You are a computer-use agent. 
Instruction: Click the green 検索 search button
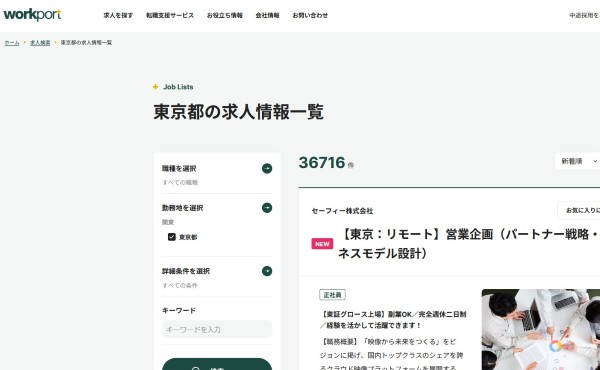point(217,364)
